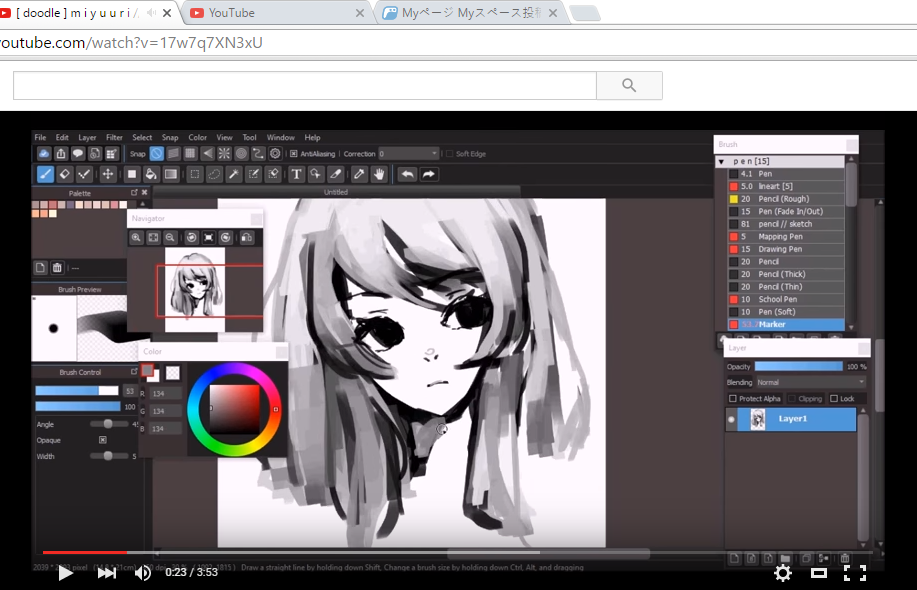The width and height of the screenshot is (917, 590).
Task: Enable the grid snap icon
Action: (x=190, y=154)
